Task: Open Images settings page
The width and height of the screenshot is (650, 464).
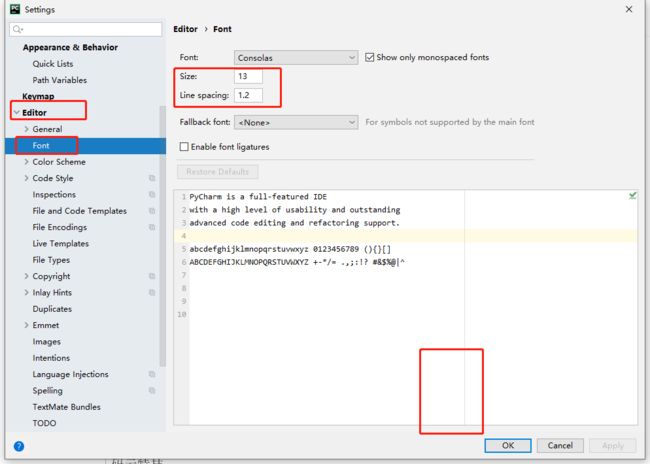Action: coord(46,342)
